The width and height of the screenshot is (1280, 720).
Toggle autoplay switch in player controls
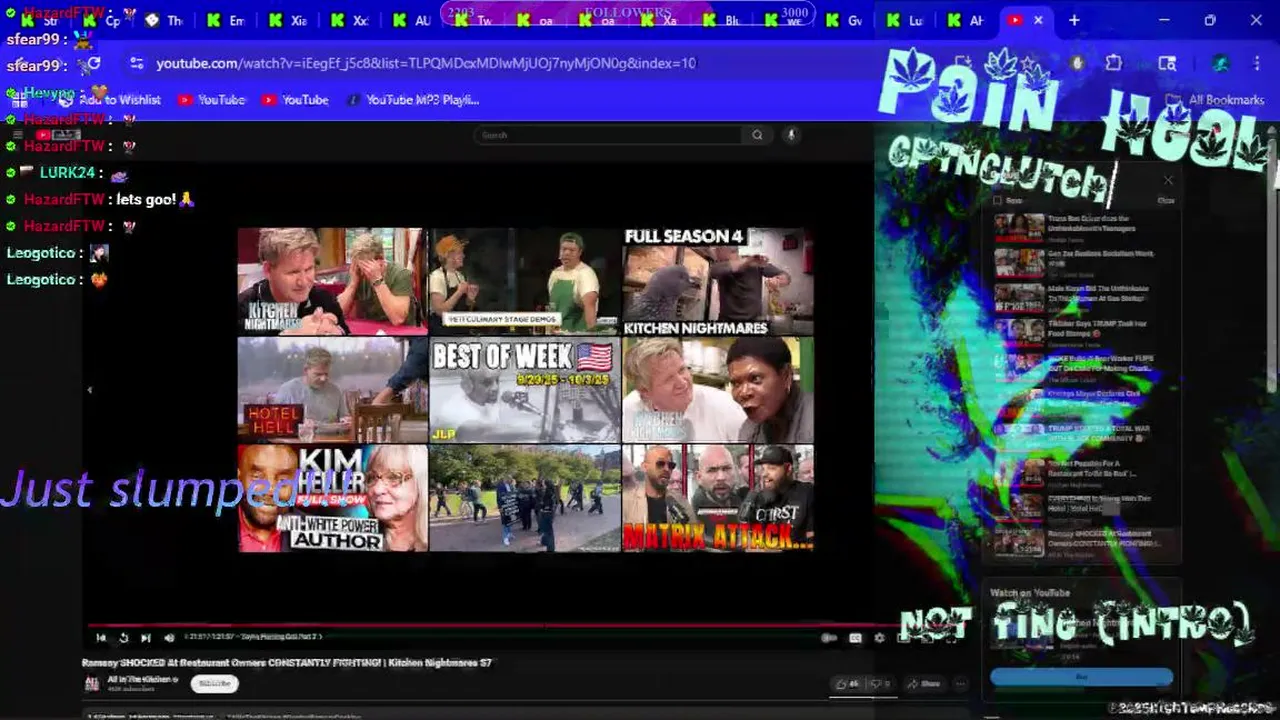pos(829,637)
